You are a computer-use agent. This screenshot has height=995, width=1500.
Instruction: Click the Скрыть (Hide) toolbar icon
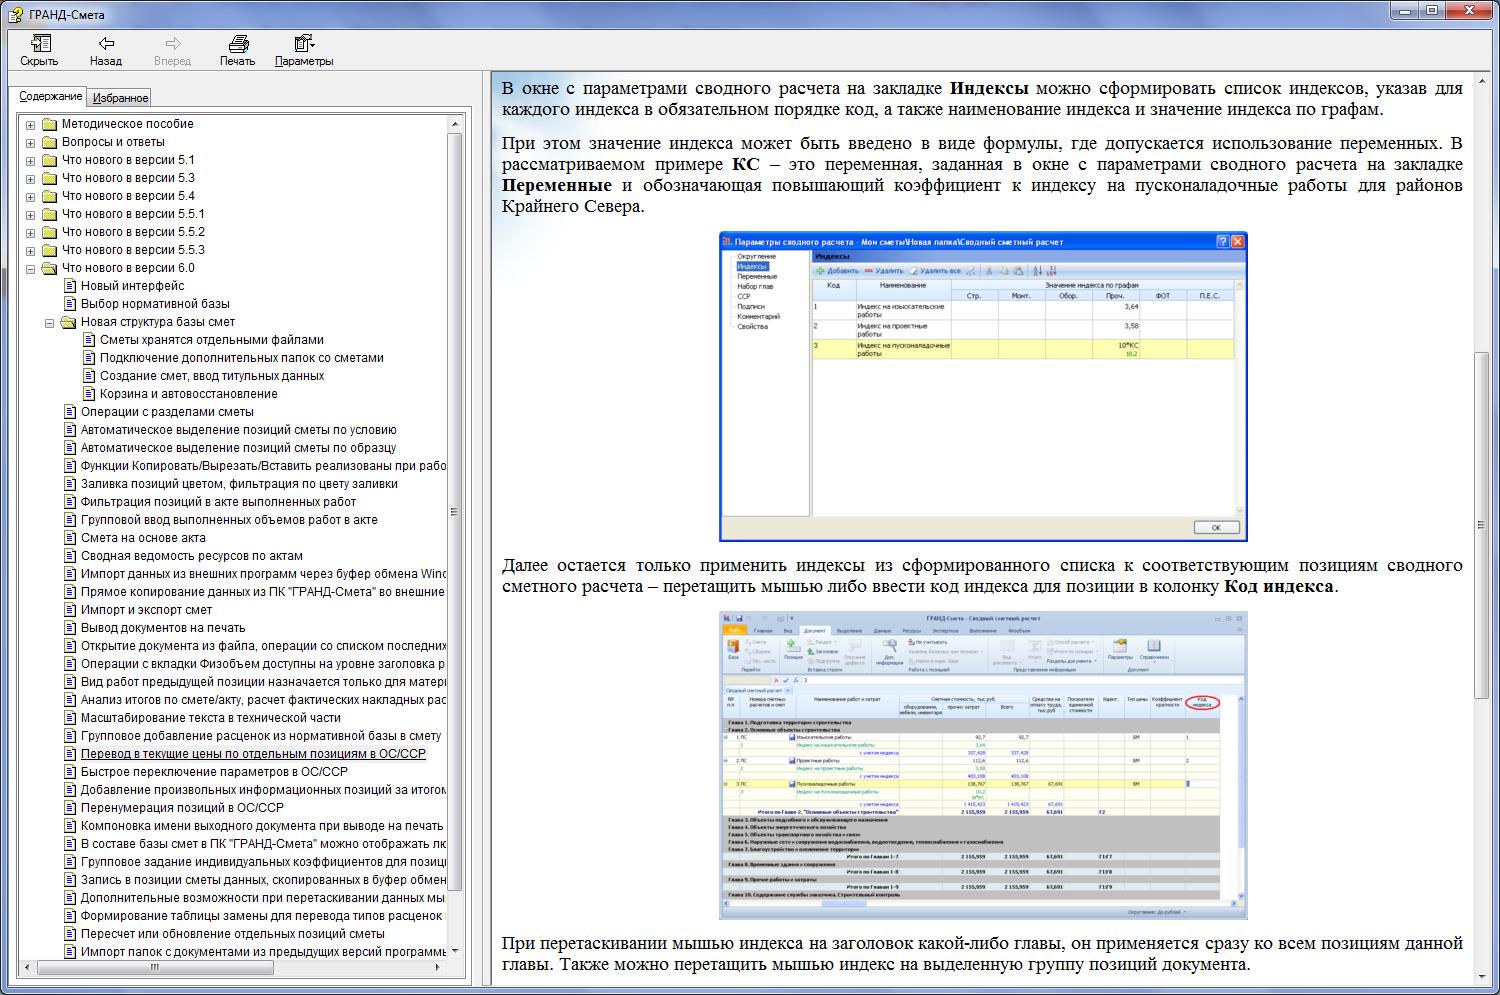point(40,44)
